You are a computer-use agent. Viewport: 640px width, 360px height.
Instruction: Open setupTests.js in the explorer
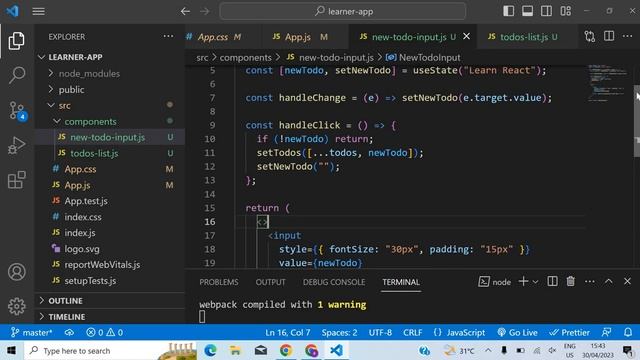pyautogui.click(x=110, y=280)
